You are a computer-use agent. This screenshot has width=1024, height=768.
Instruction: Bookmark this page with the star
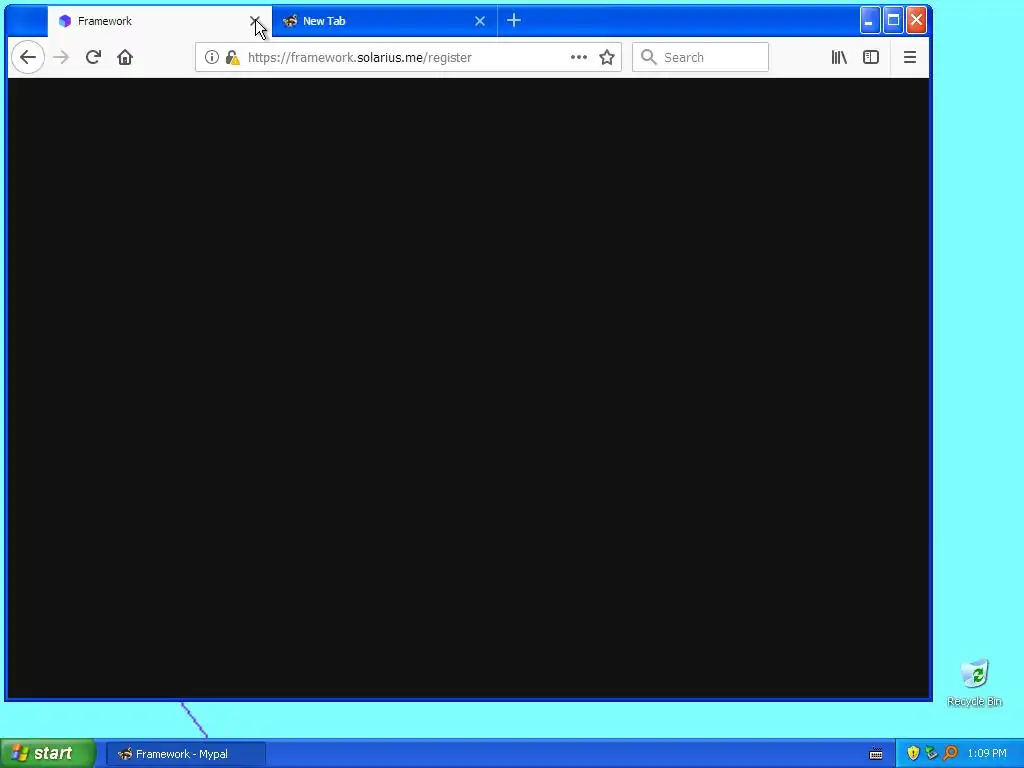[607, 57]
